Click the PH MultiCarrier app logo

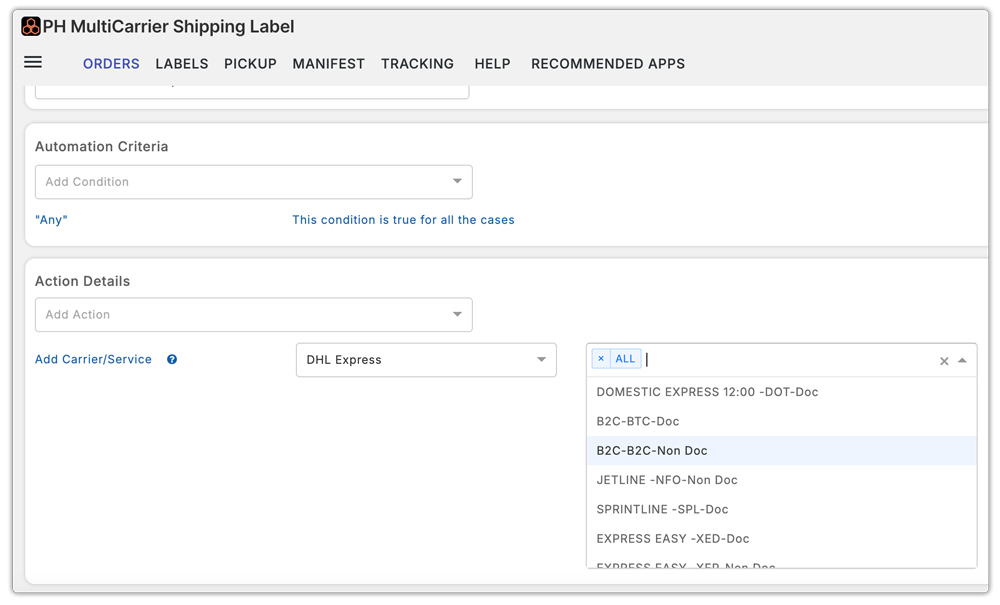31,27
